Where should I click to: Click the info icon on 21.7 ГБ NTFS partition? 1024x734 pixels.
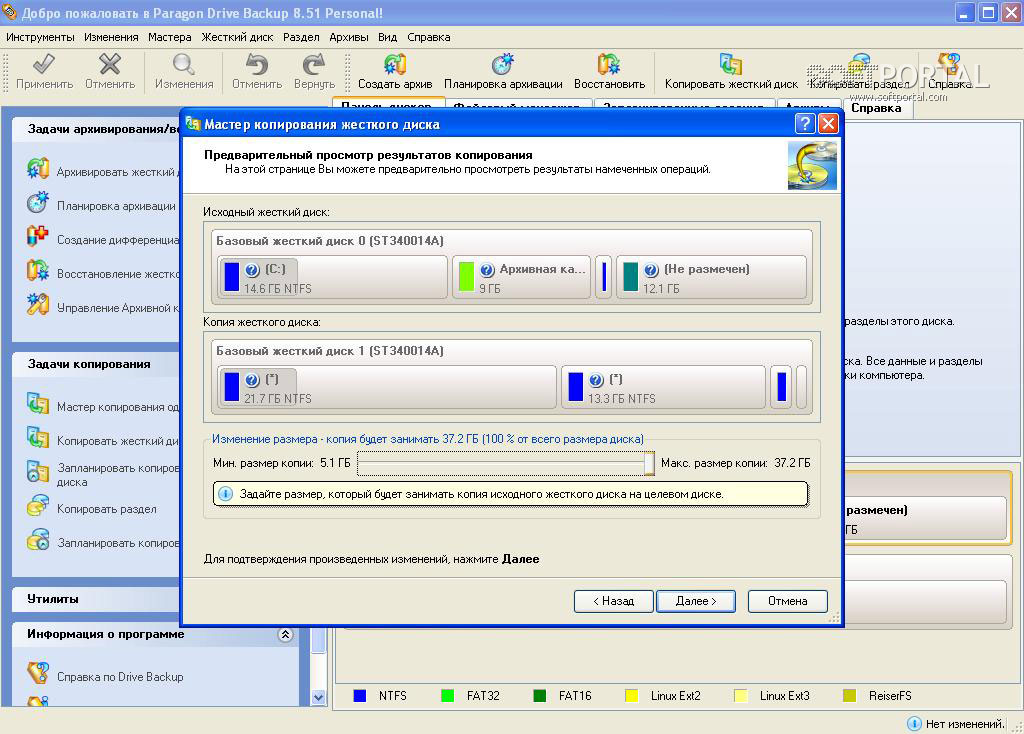(x=252, y=380)
